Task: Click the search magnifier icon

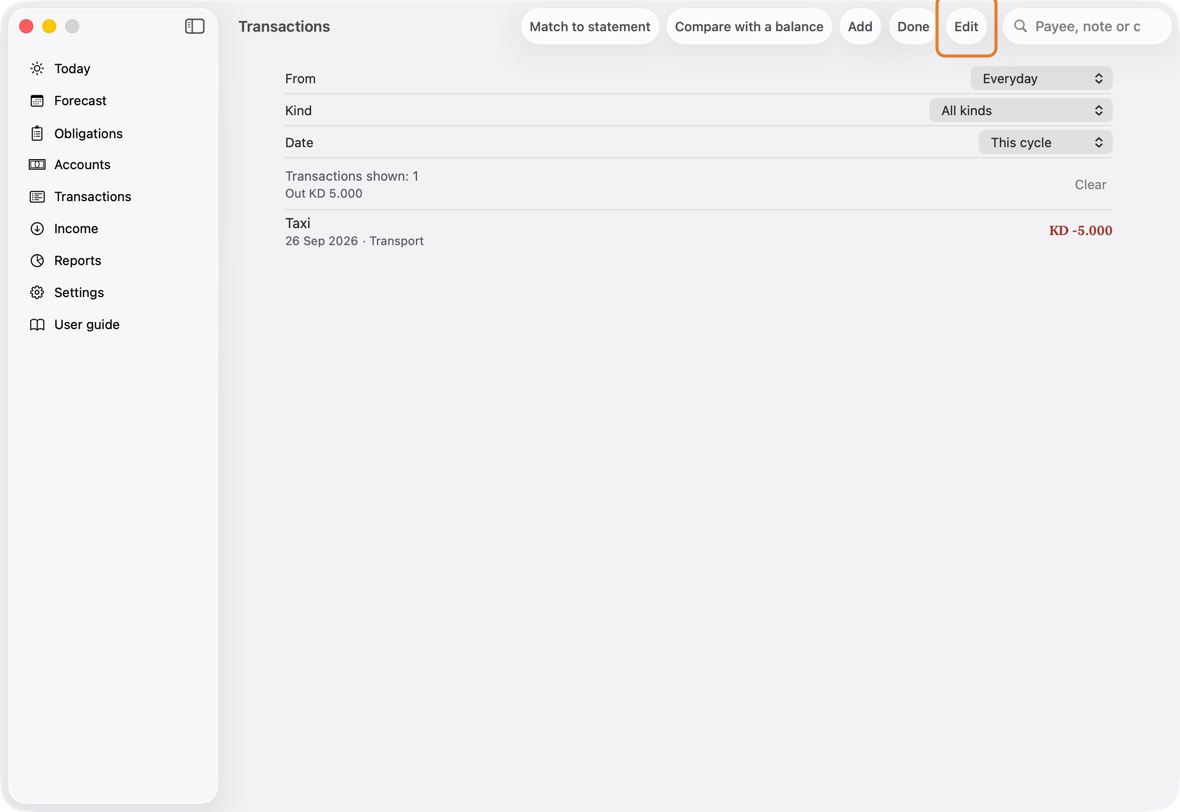Action: point(1020,26)
